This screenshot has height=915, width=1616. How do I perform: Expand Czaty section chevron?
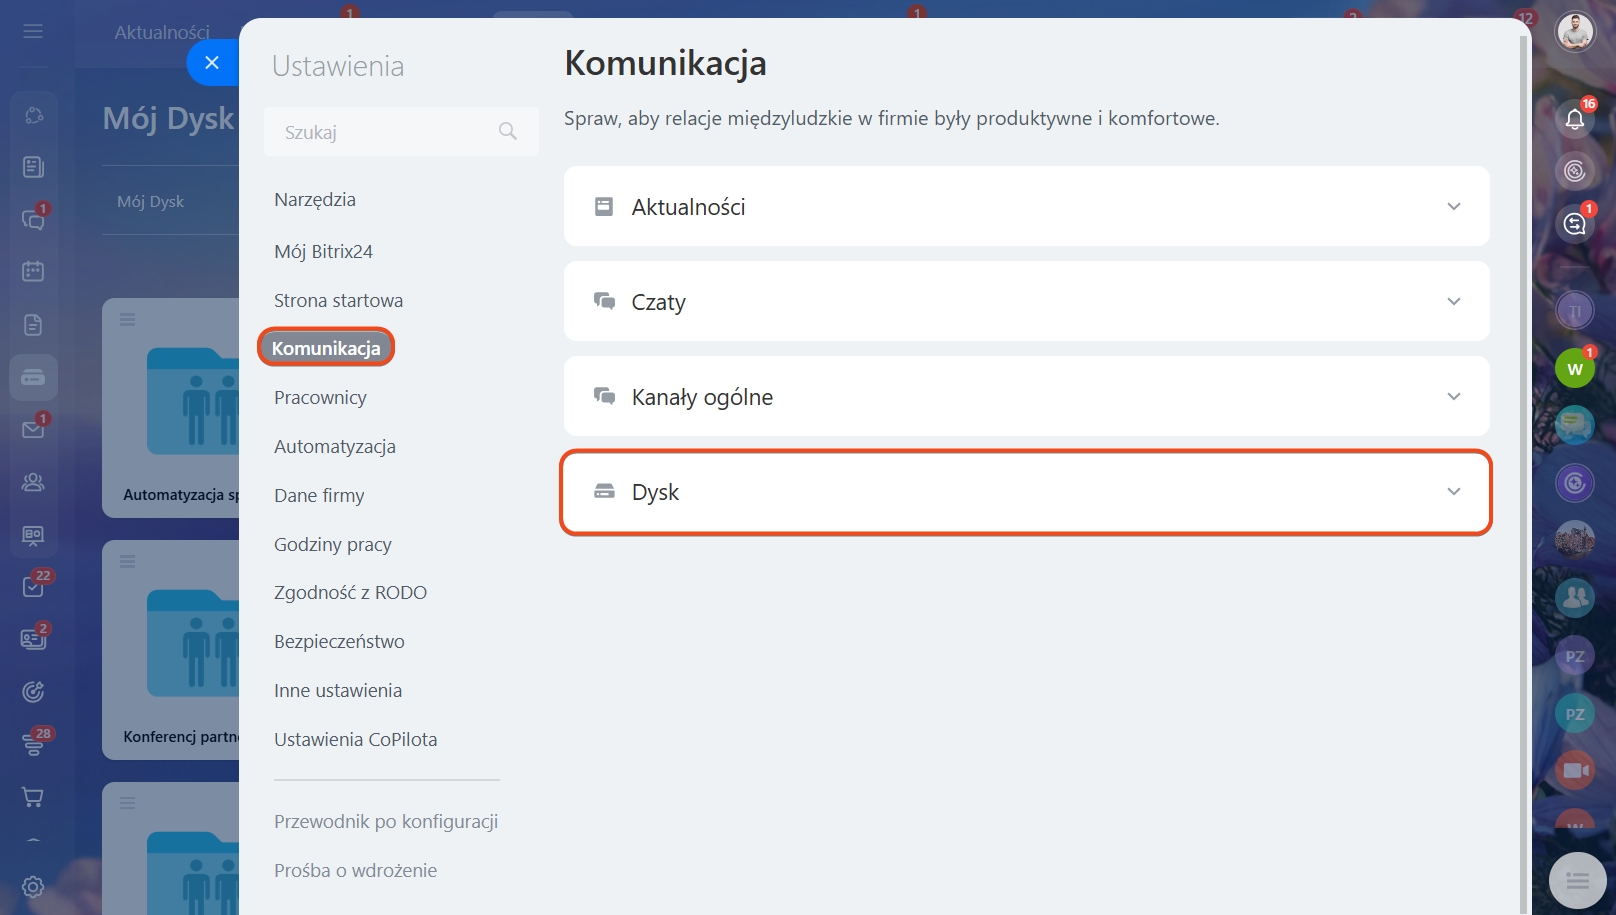pyautogui.click(x=1454, y=301)
